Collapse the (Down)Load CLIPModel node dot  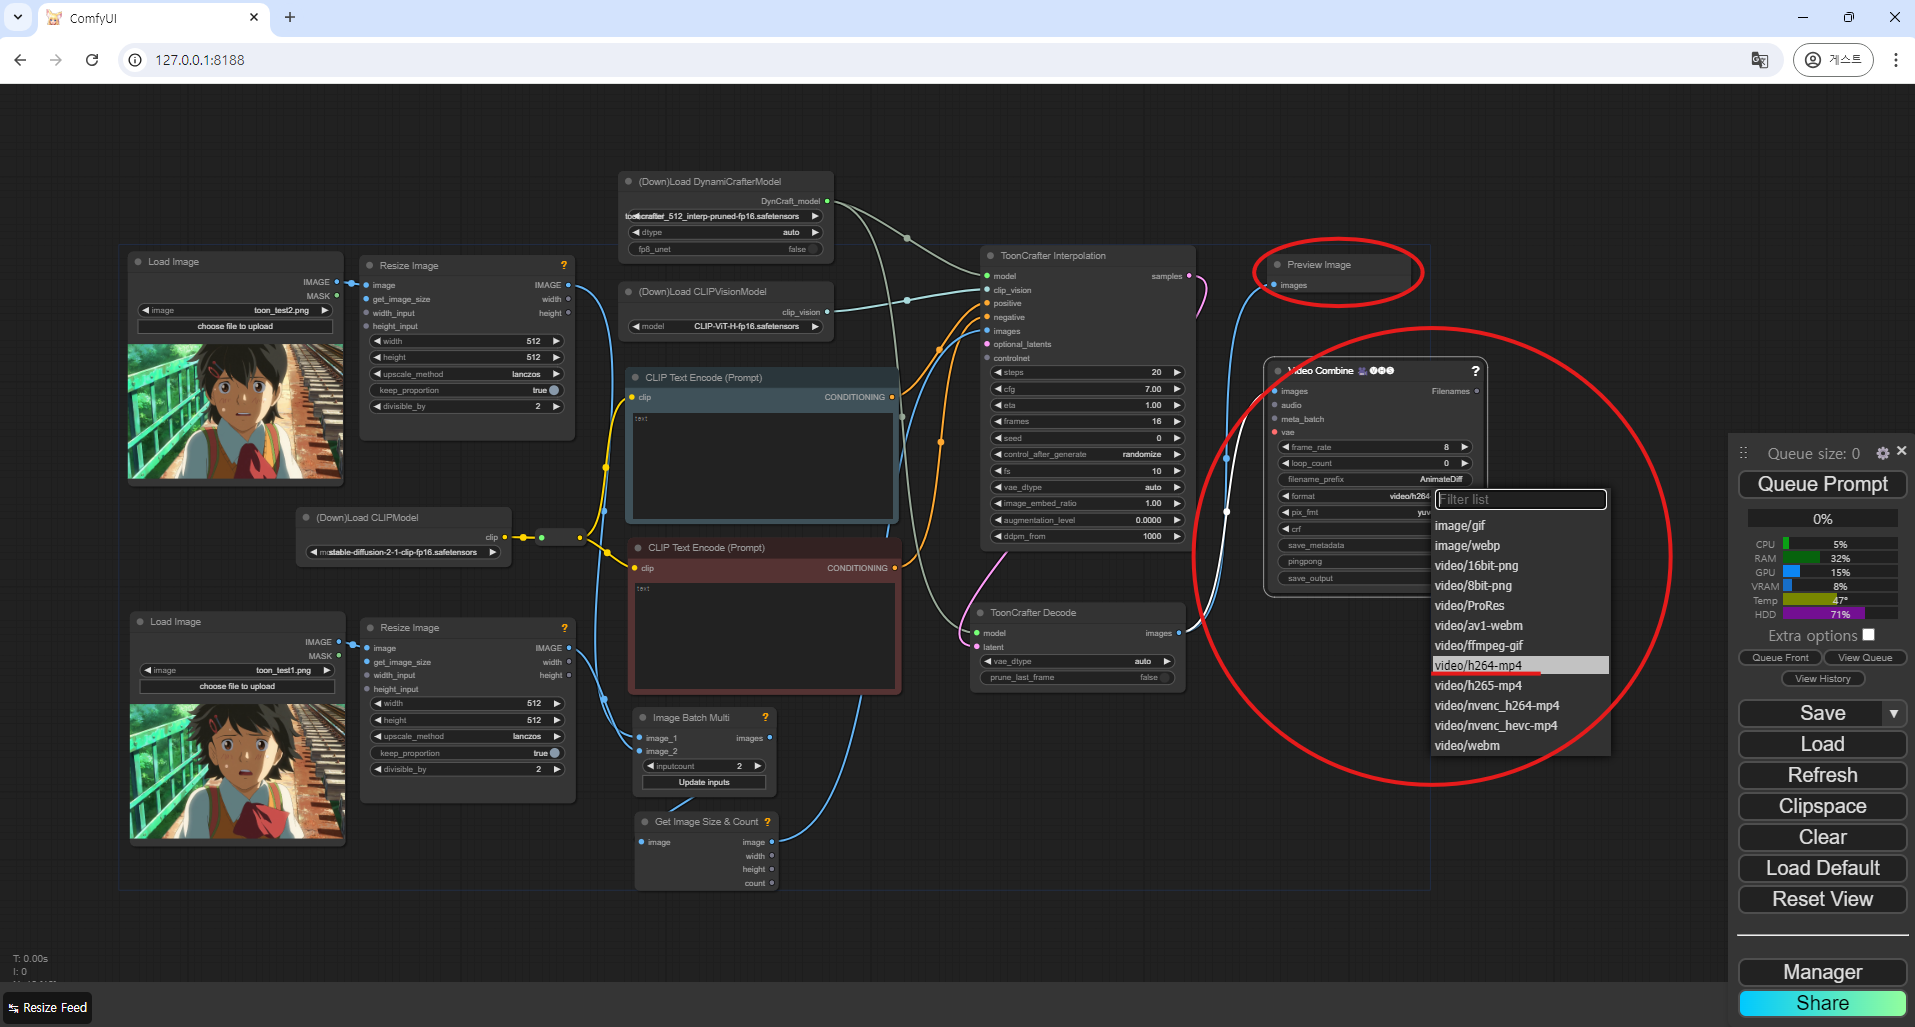click(307, 518)
